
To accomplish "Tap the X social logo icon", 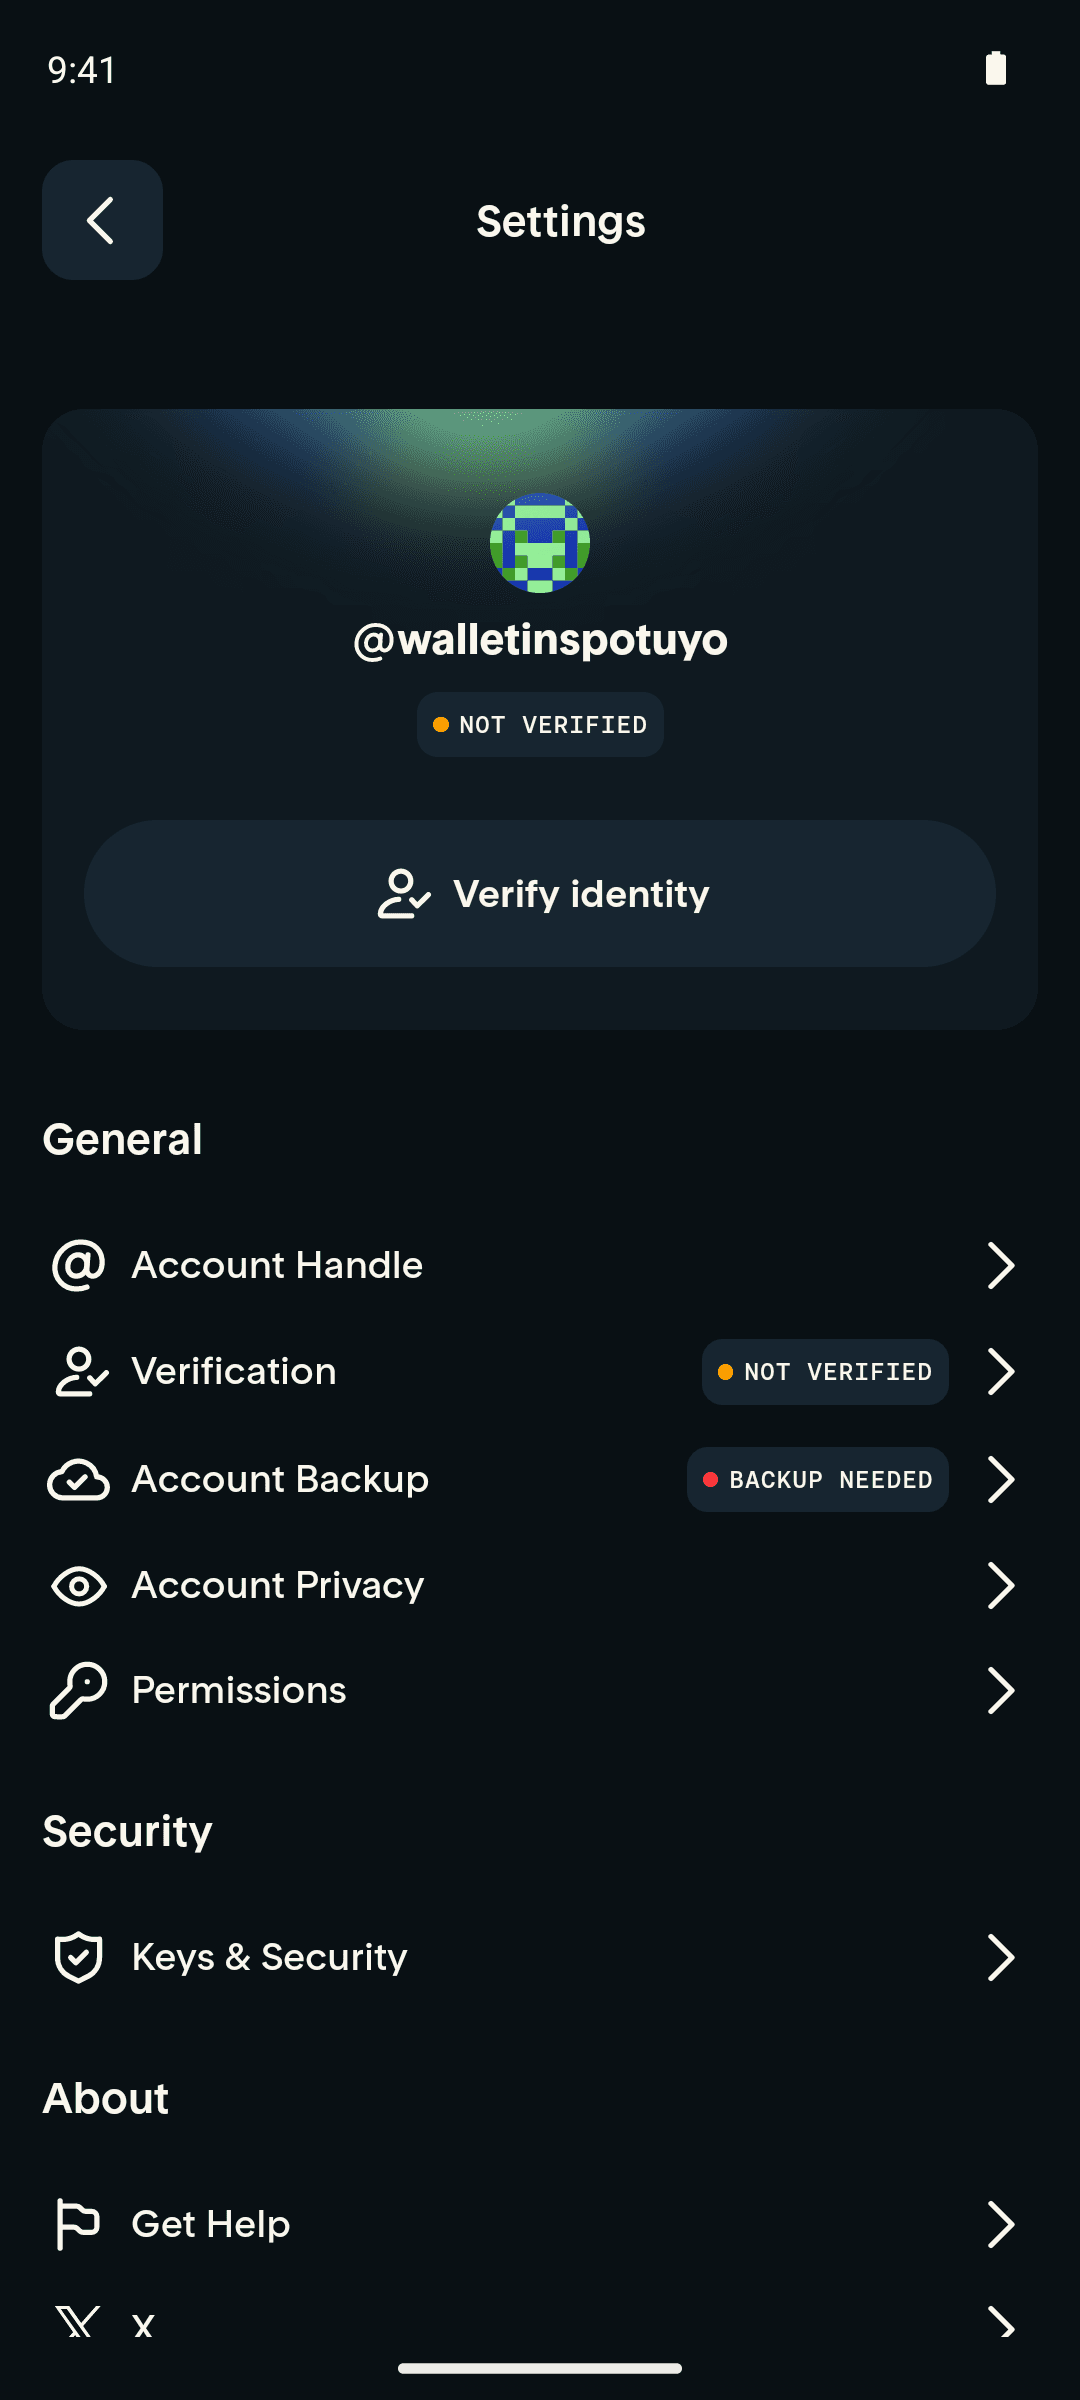I will (77, 2322).
